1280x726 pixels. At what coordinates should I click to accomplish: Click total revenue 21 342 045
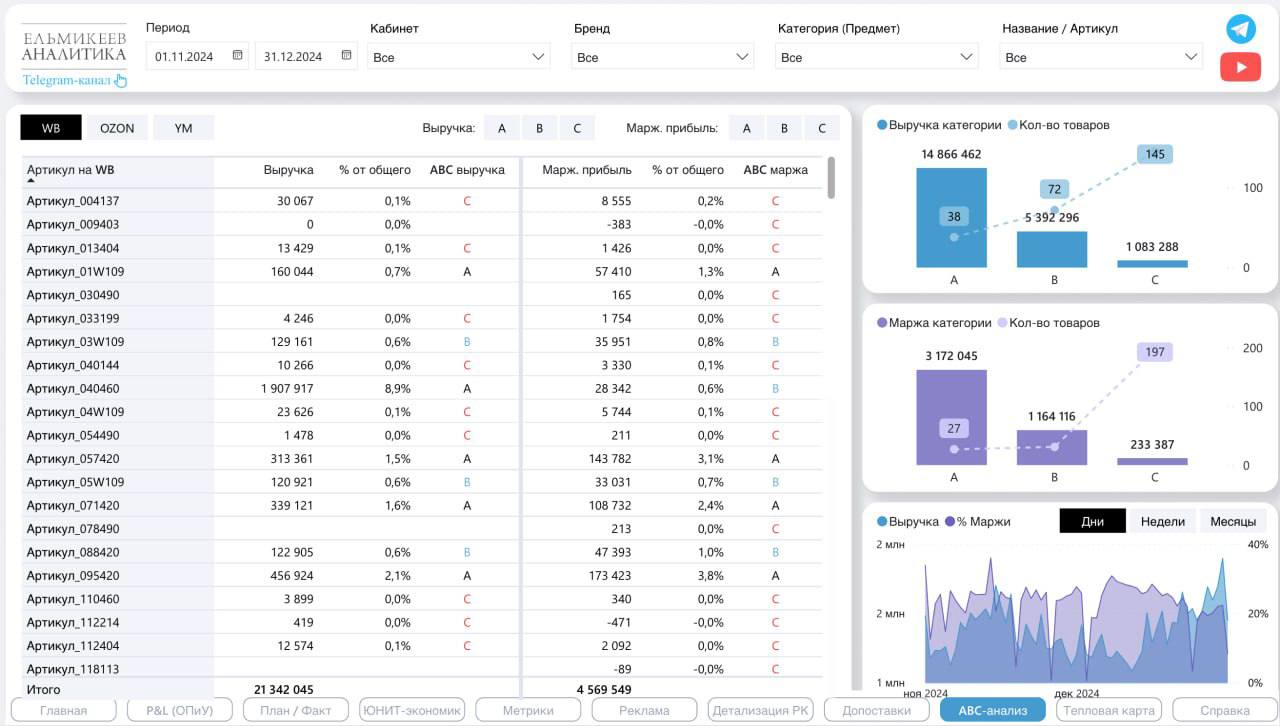(284, 689)
